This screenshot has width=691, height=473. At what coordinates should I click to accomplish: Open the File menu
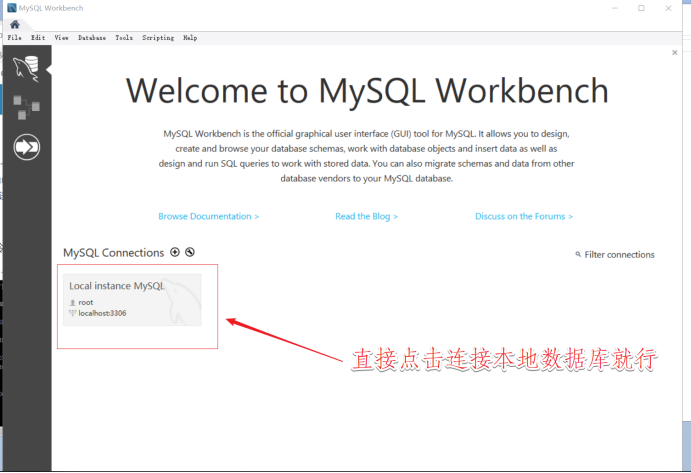[15, 38]
